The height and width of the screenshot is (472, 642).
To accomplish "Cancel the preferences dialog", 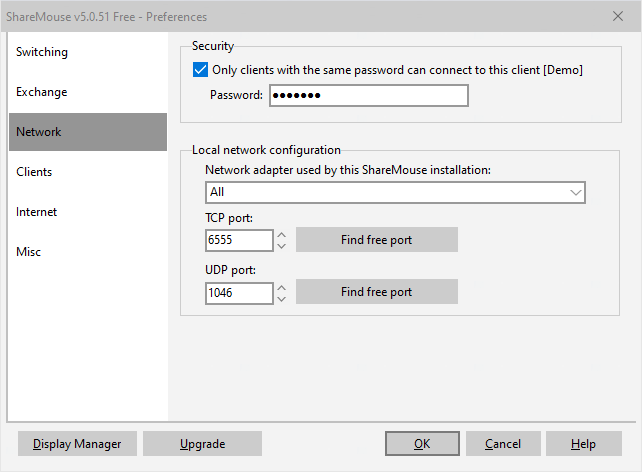I will click(x=503, y=444).
